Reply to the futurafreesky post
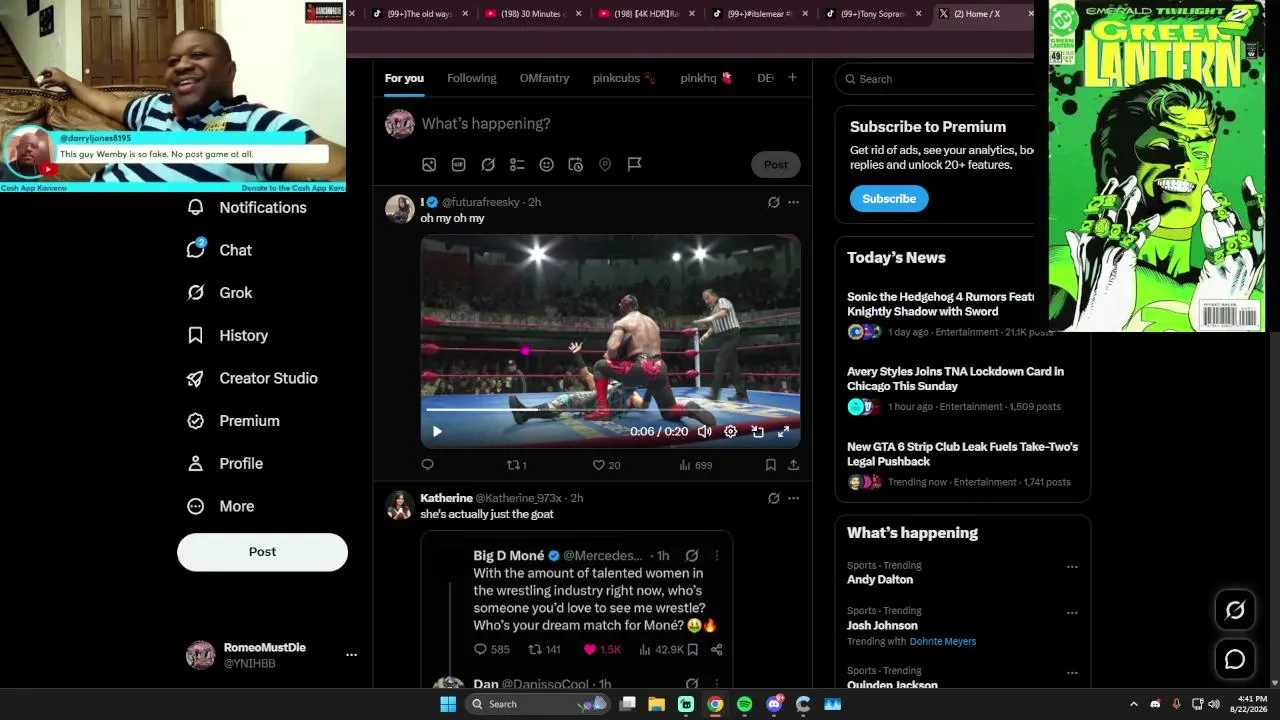 pyautogui.click(x=427, y=465)
